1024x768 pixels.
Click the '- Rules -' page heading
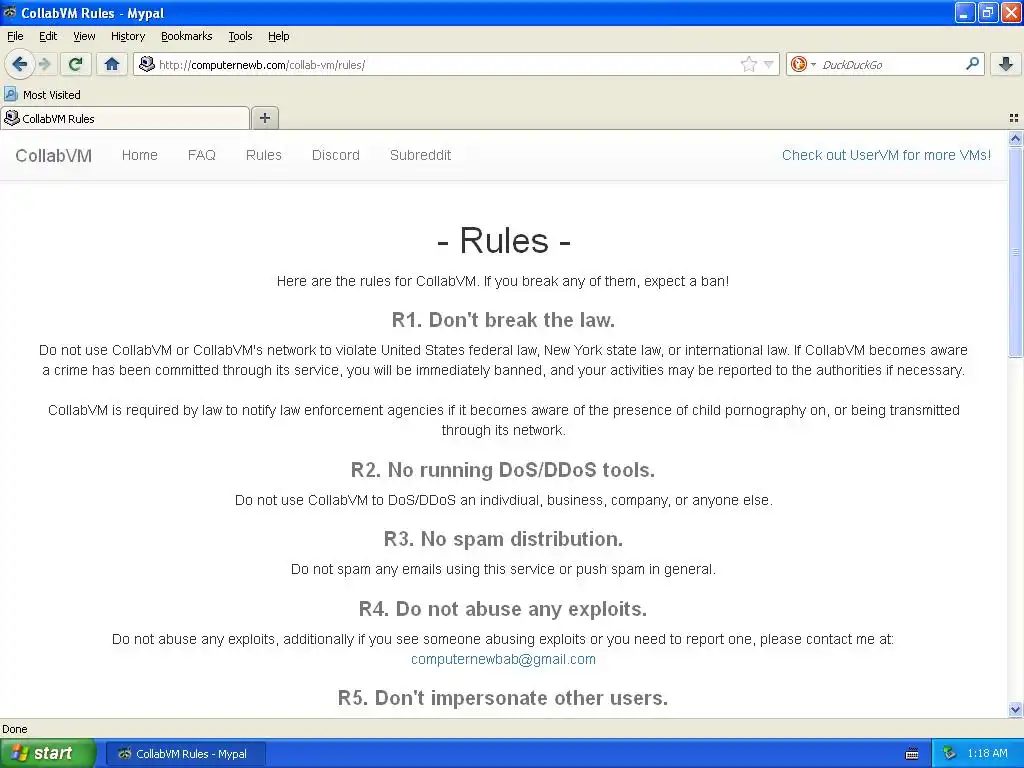pyautogui.click(x=504, y=240)
